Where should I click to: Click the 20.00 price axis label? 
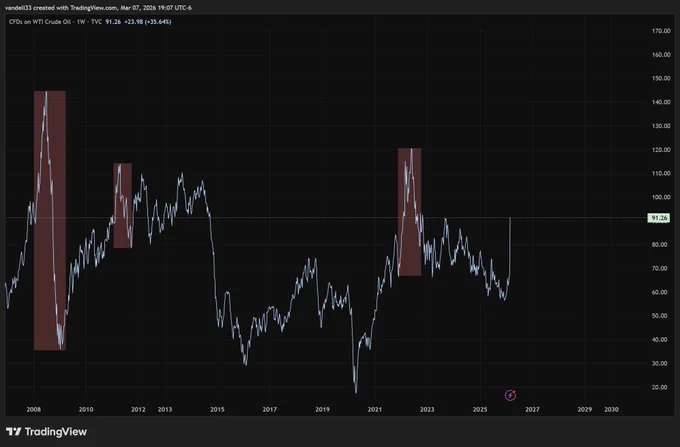coord(662,387)
